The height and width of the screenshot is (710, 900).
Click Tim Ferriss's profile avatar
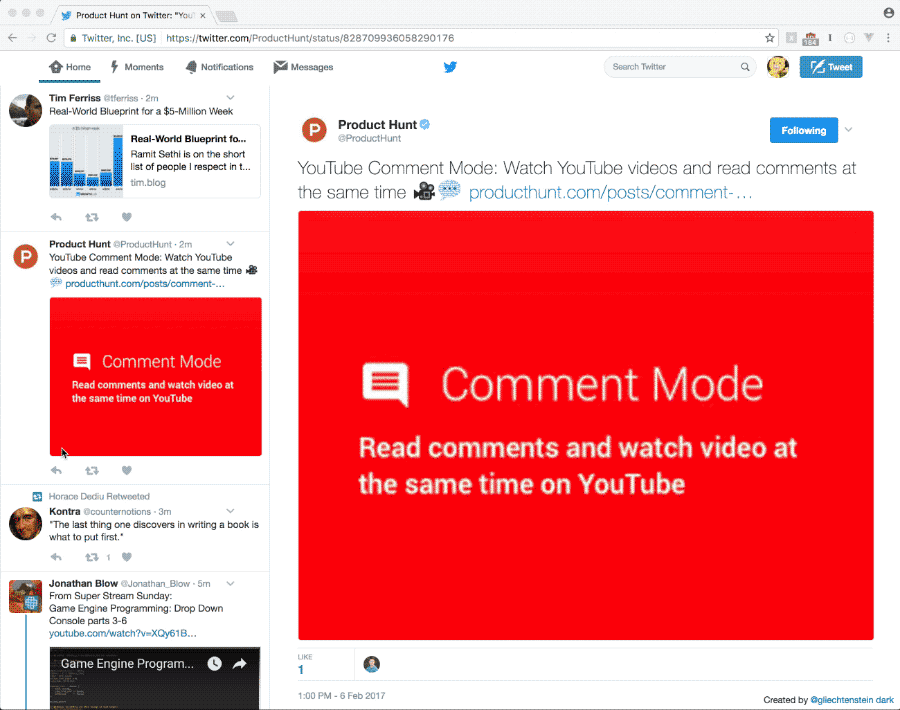tap(26, 110)
